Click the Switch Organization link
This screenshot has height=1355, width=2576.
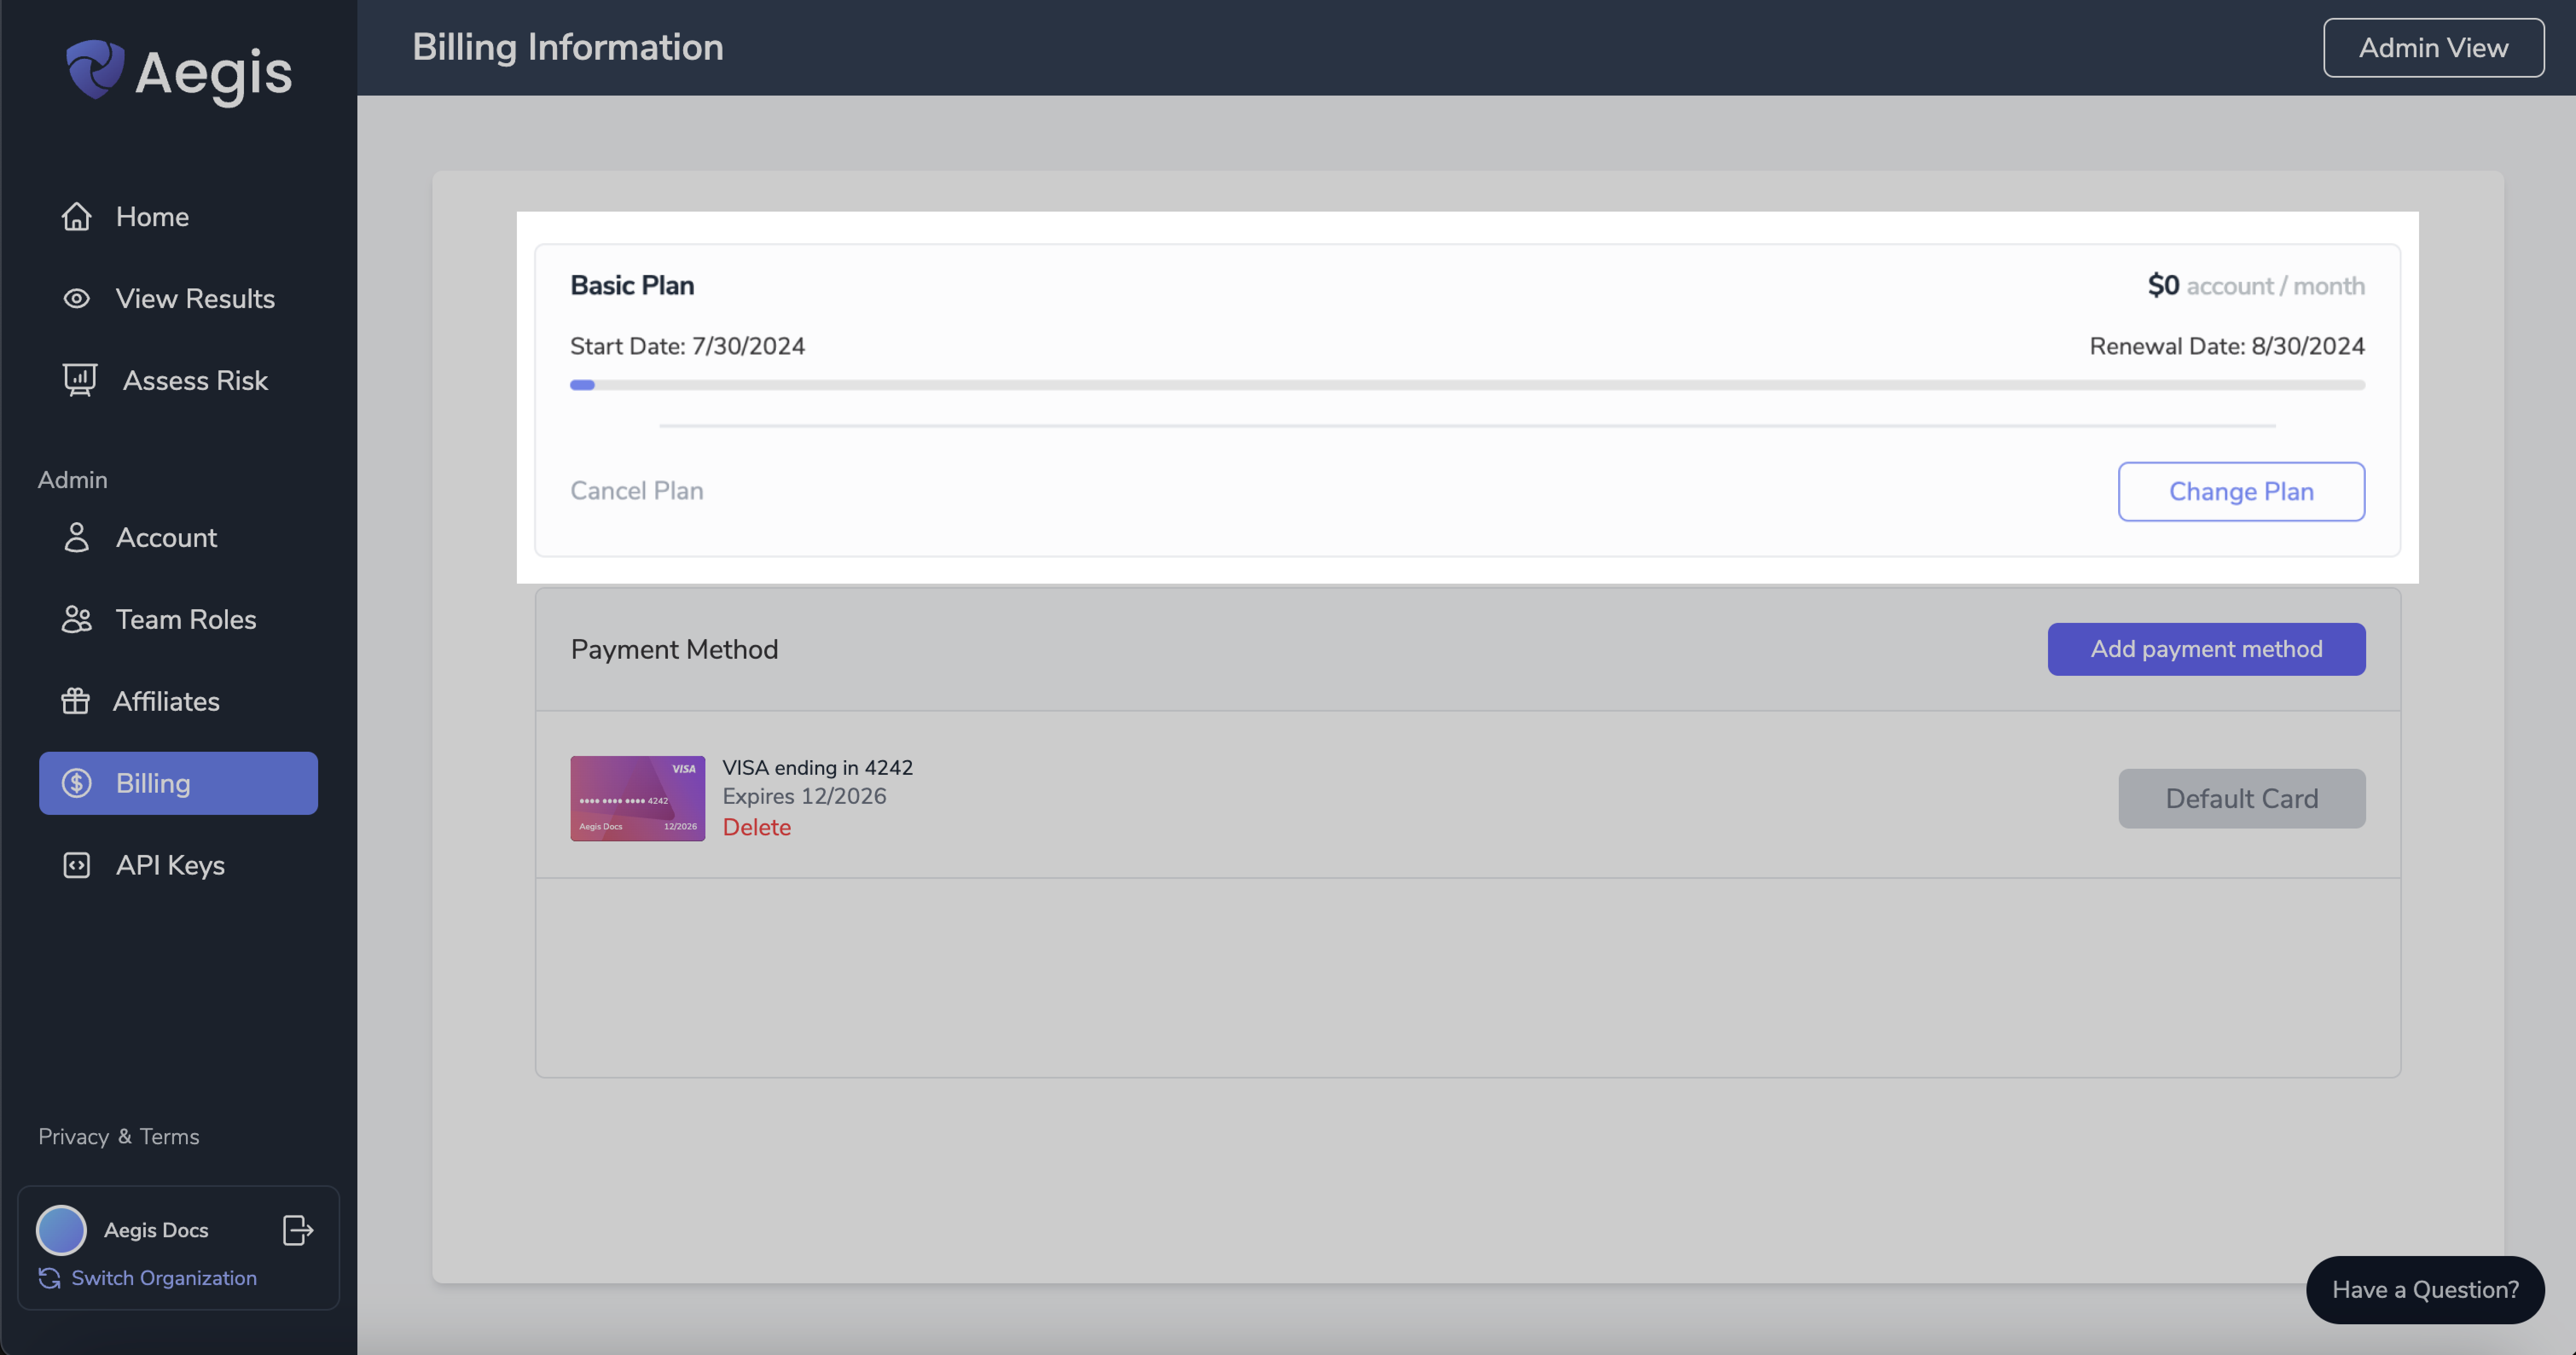[x=164, y=1278]
